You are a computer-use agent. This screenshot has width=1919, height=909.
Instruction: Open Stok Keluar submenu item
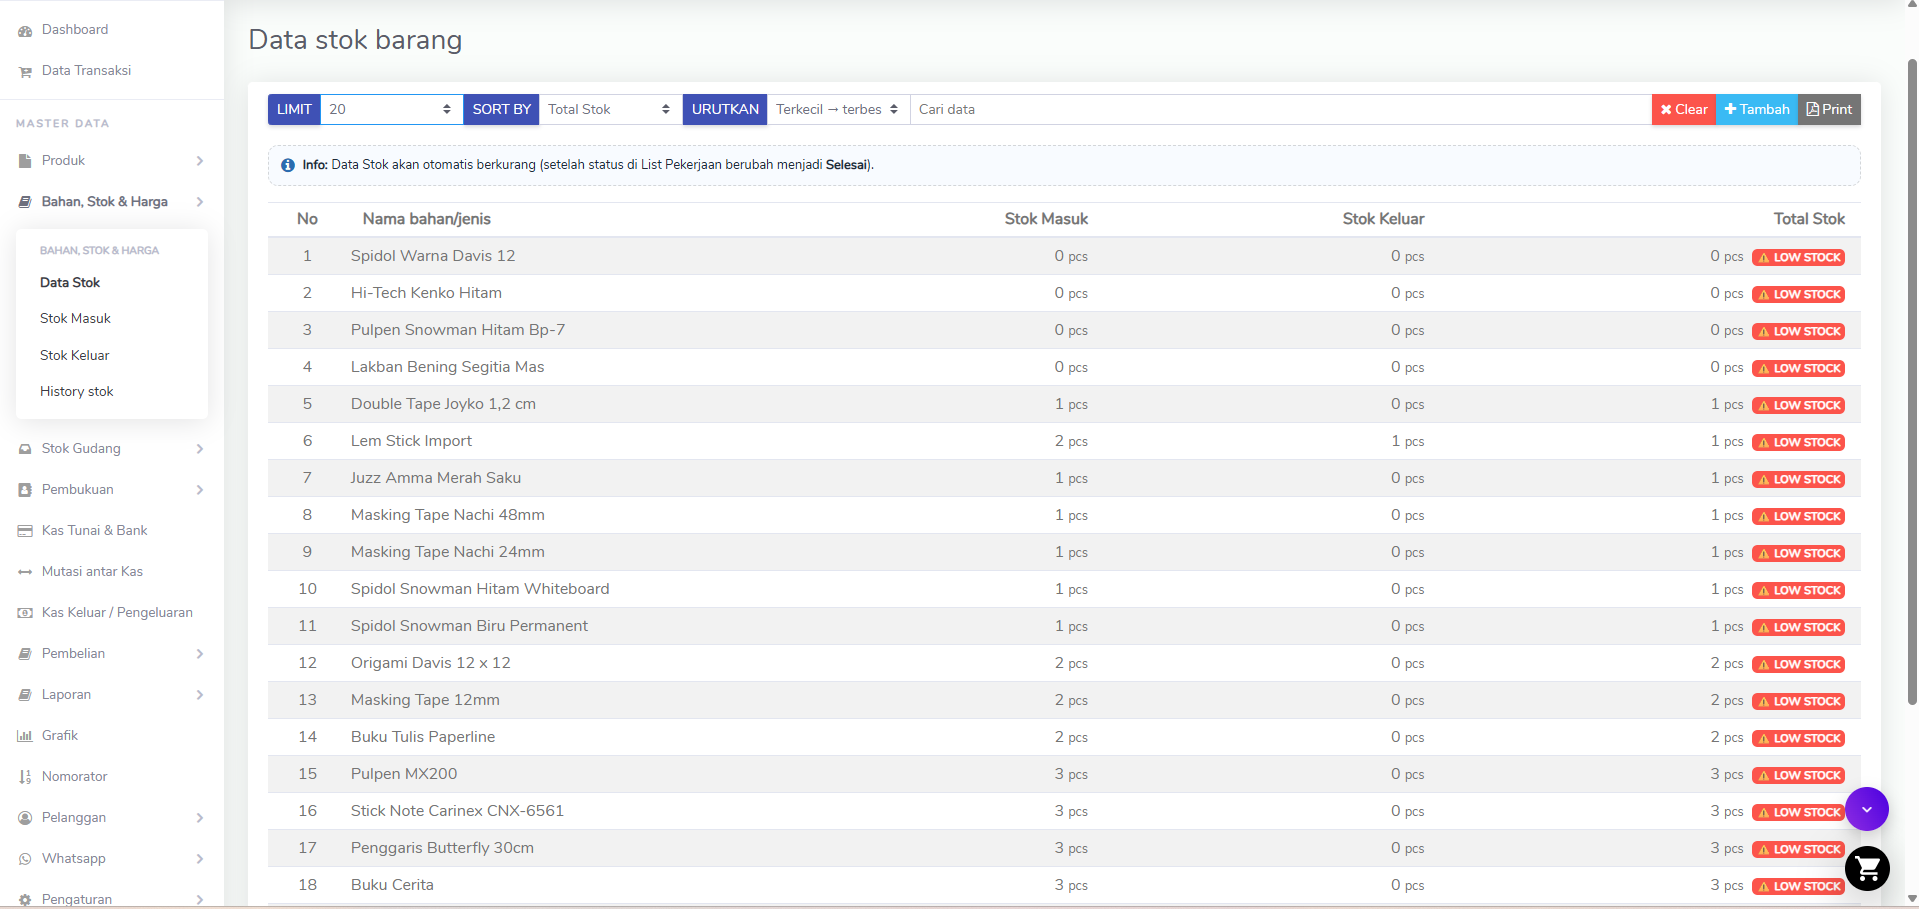(x=75, y=356)
